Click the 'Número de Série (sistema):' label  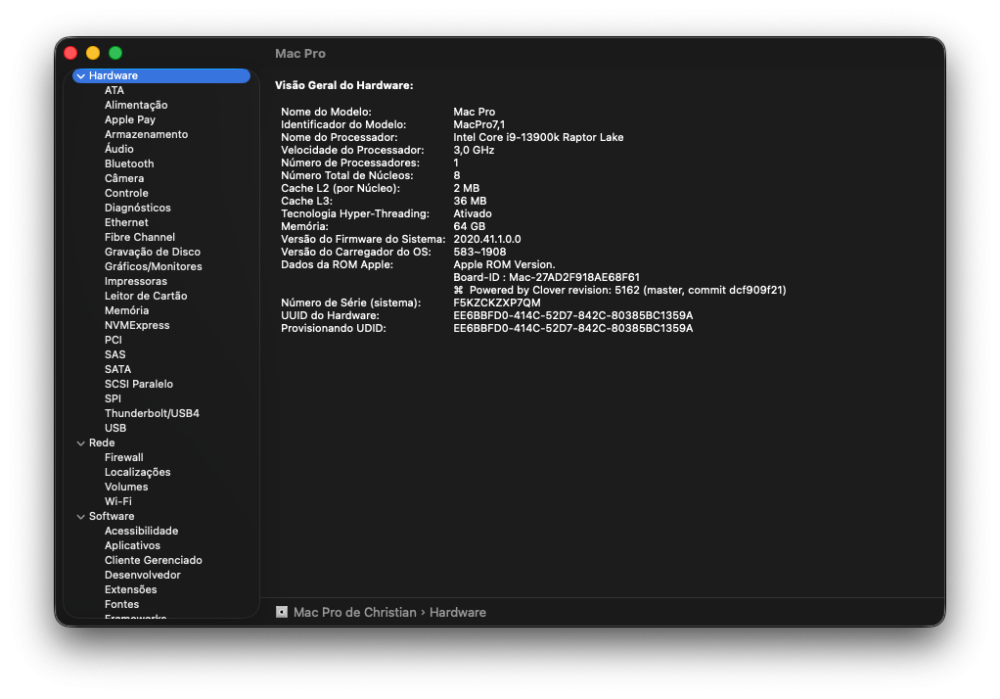tap(351, 302)
